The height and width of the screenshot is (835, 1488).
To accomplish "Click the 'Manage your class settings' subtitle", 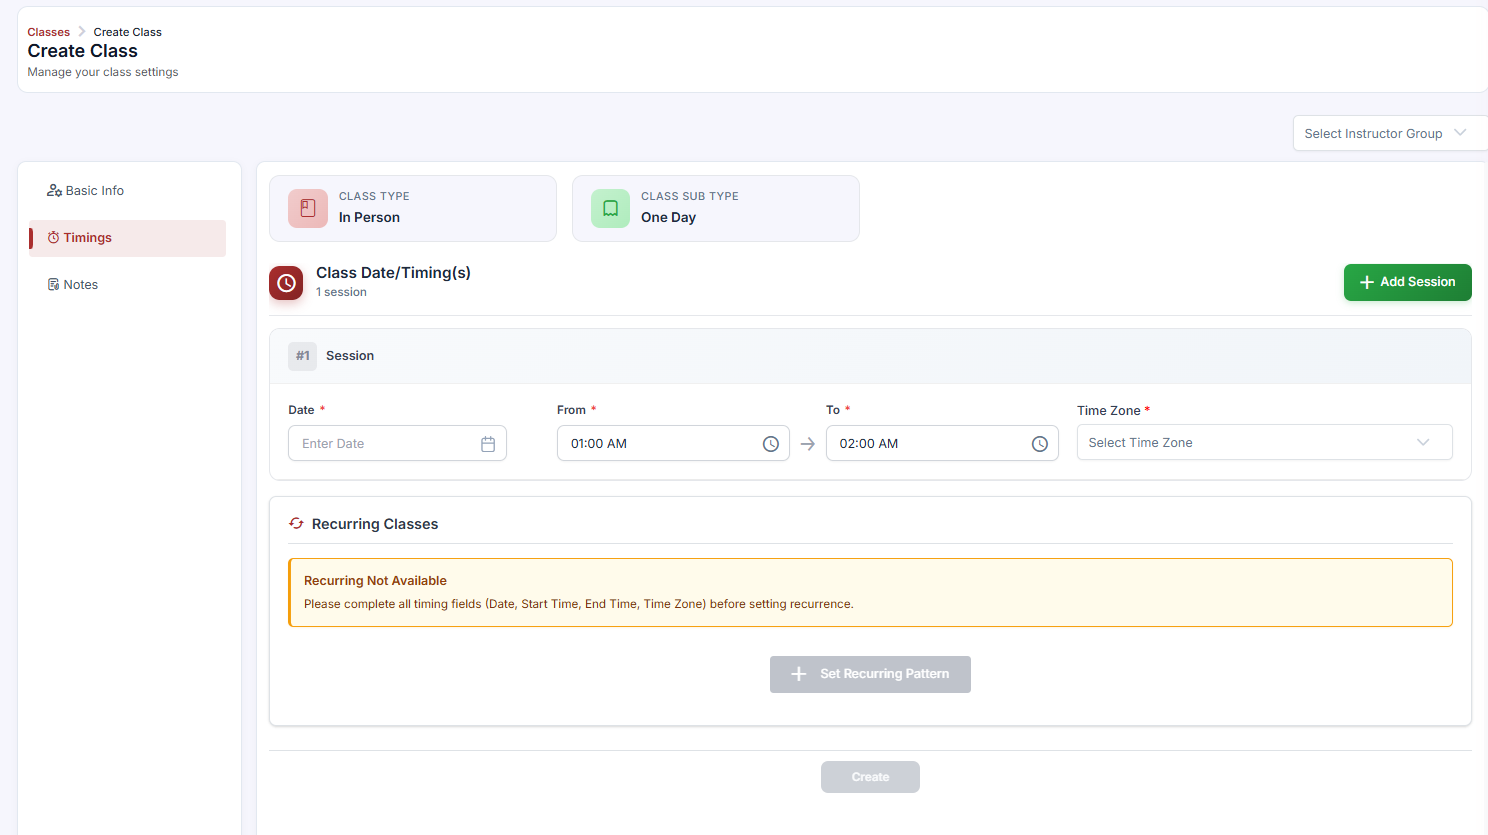I will click(103, 72).
